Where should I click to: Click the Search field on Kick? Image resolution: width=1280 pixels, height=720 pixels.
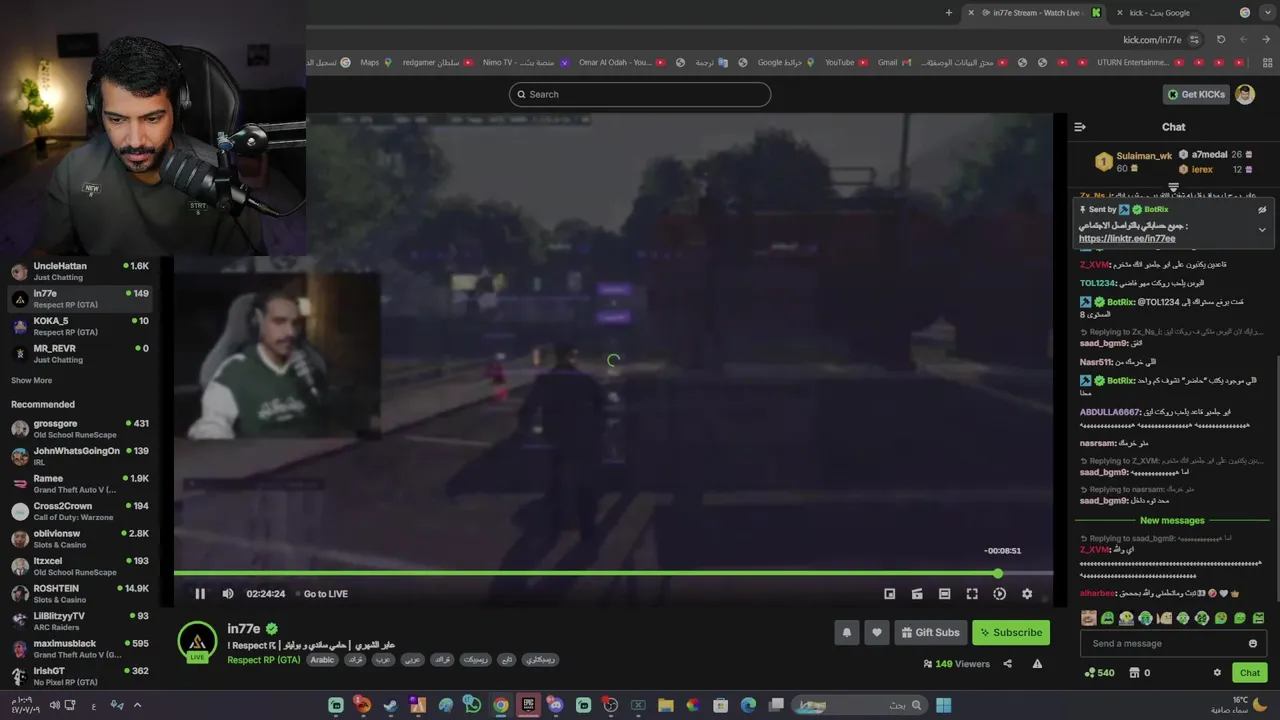point(640,94)
